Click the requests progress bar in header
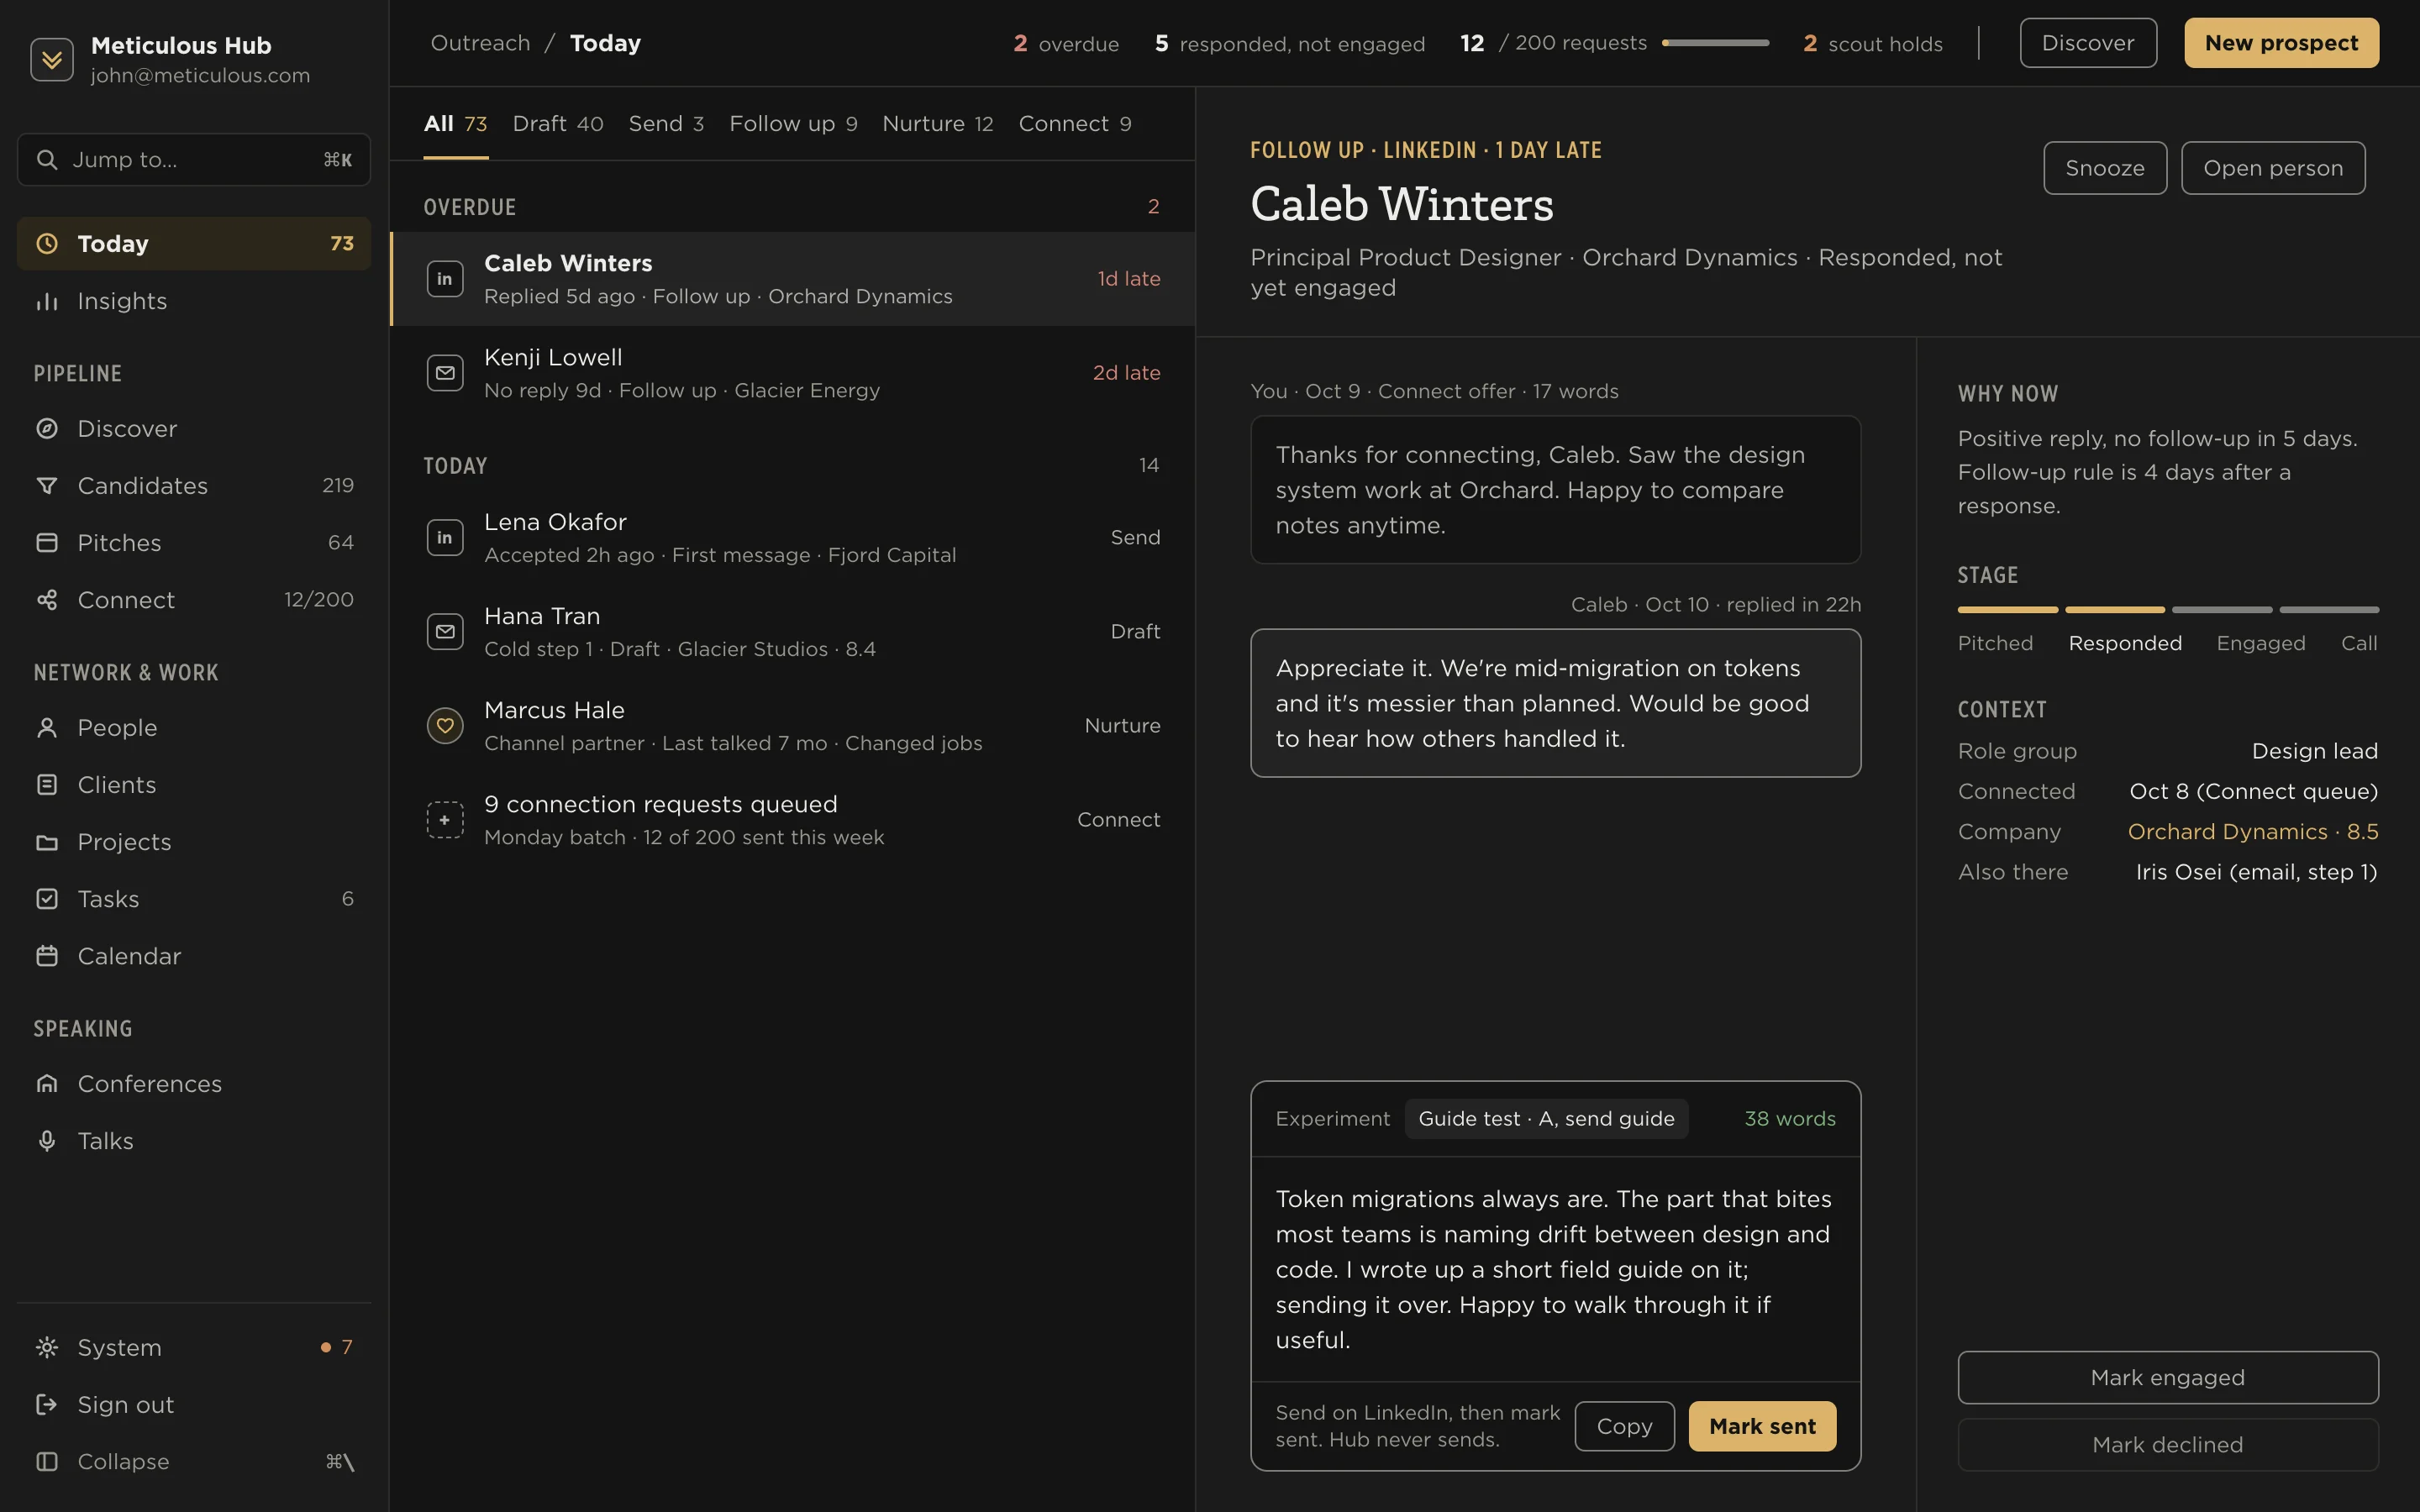The height and width of the screenshot is (1512, 2420). pos(1715,43)
